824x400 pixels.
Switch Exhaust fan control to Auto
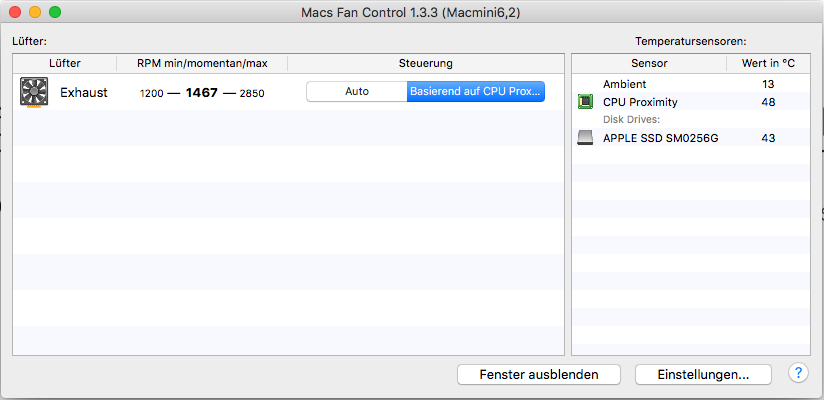[x=357, y=91]
